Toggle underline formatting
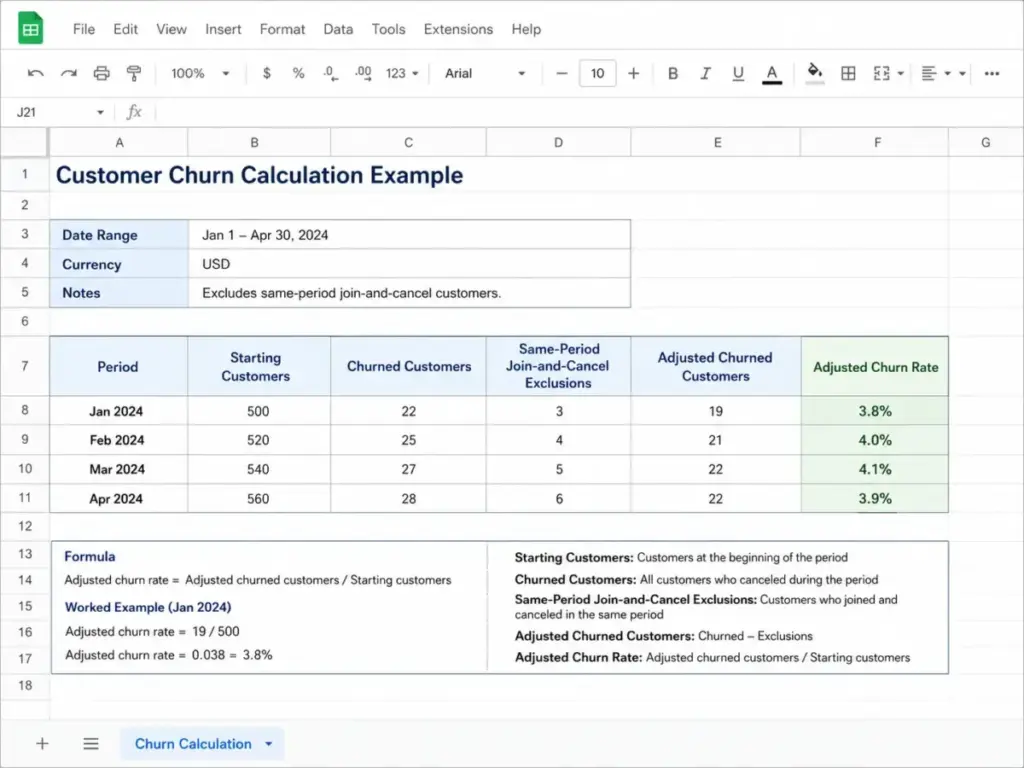The image size is (1024, 768). click(x=738, y=73)
